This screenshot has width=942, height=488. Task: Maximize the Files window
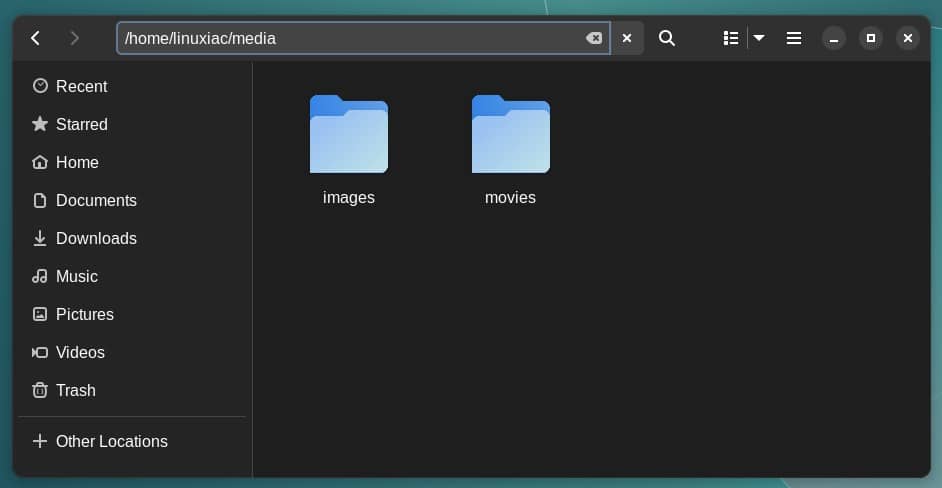tap(871, 38)
